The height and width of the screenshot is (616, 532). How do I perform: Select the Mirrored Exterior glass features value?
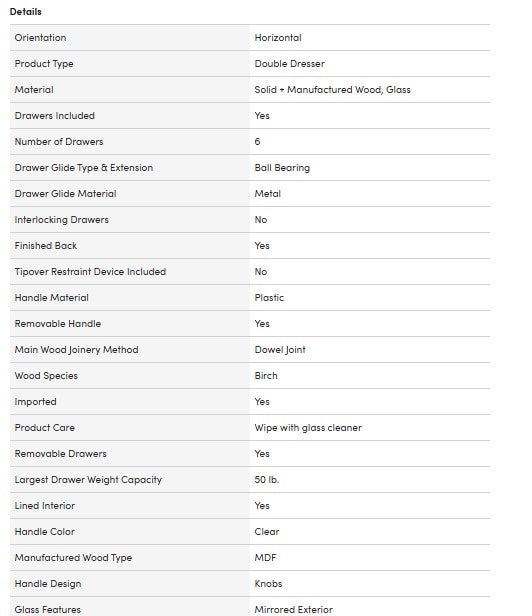(x=294, y=610)
